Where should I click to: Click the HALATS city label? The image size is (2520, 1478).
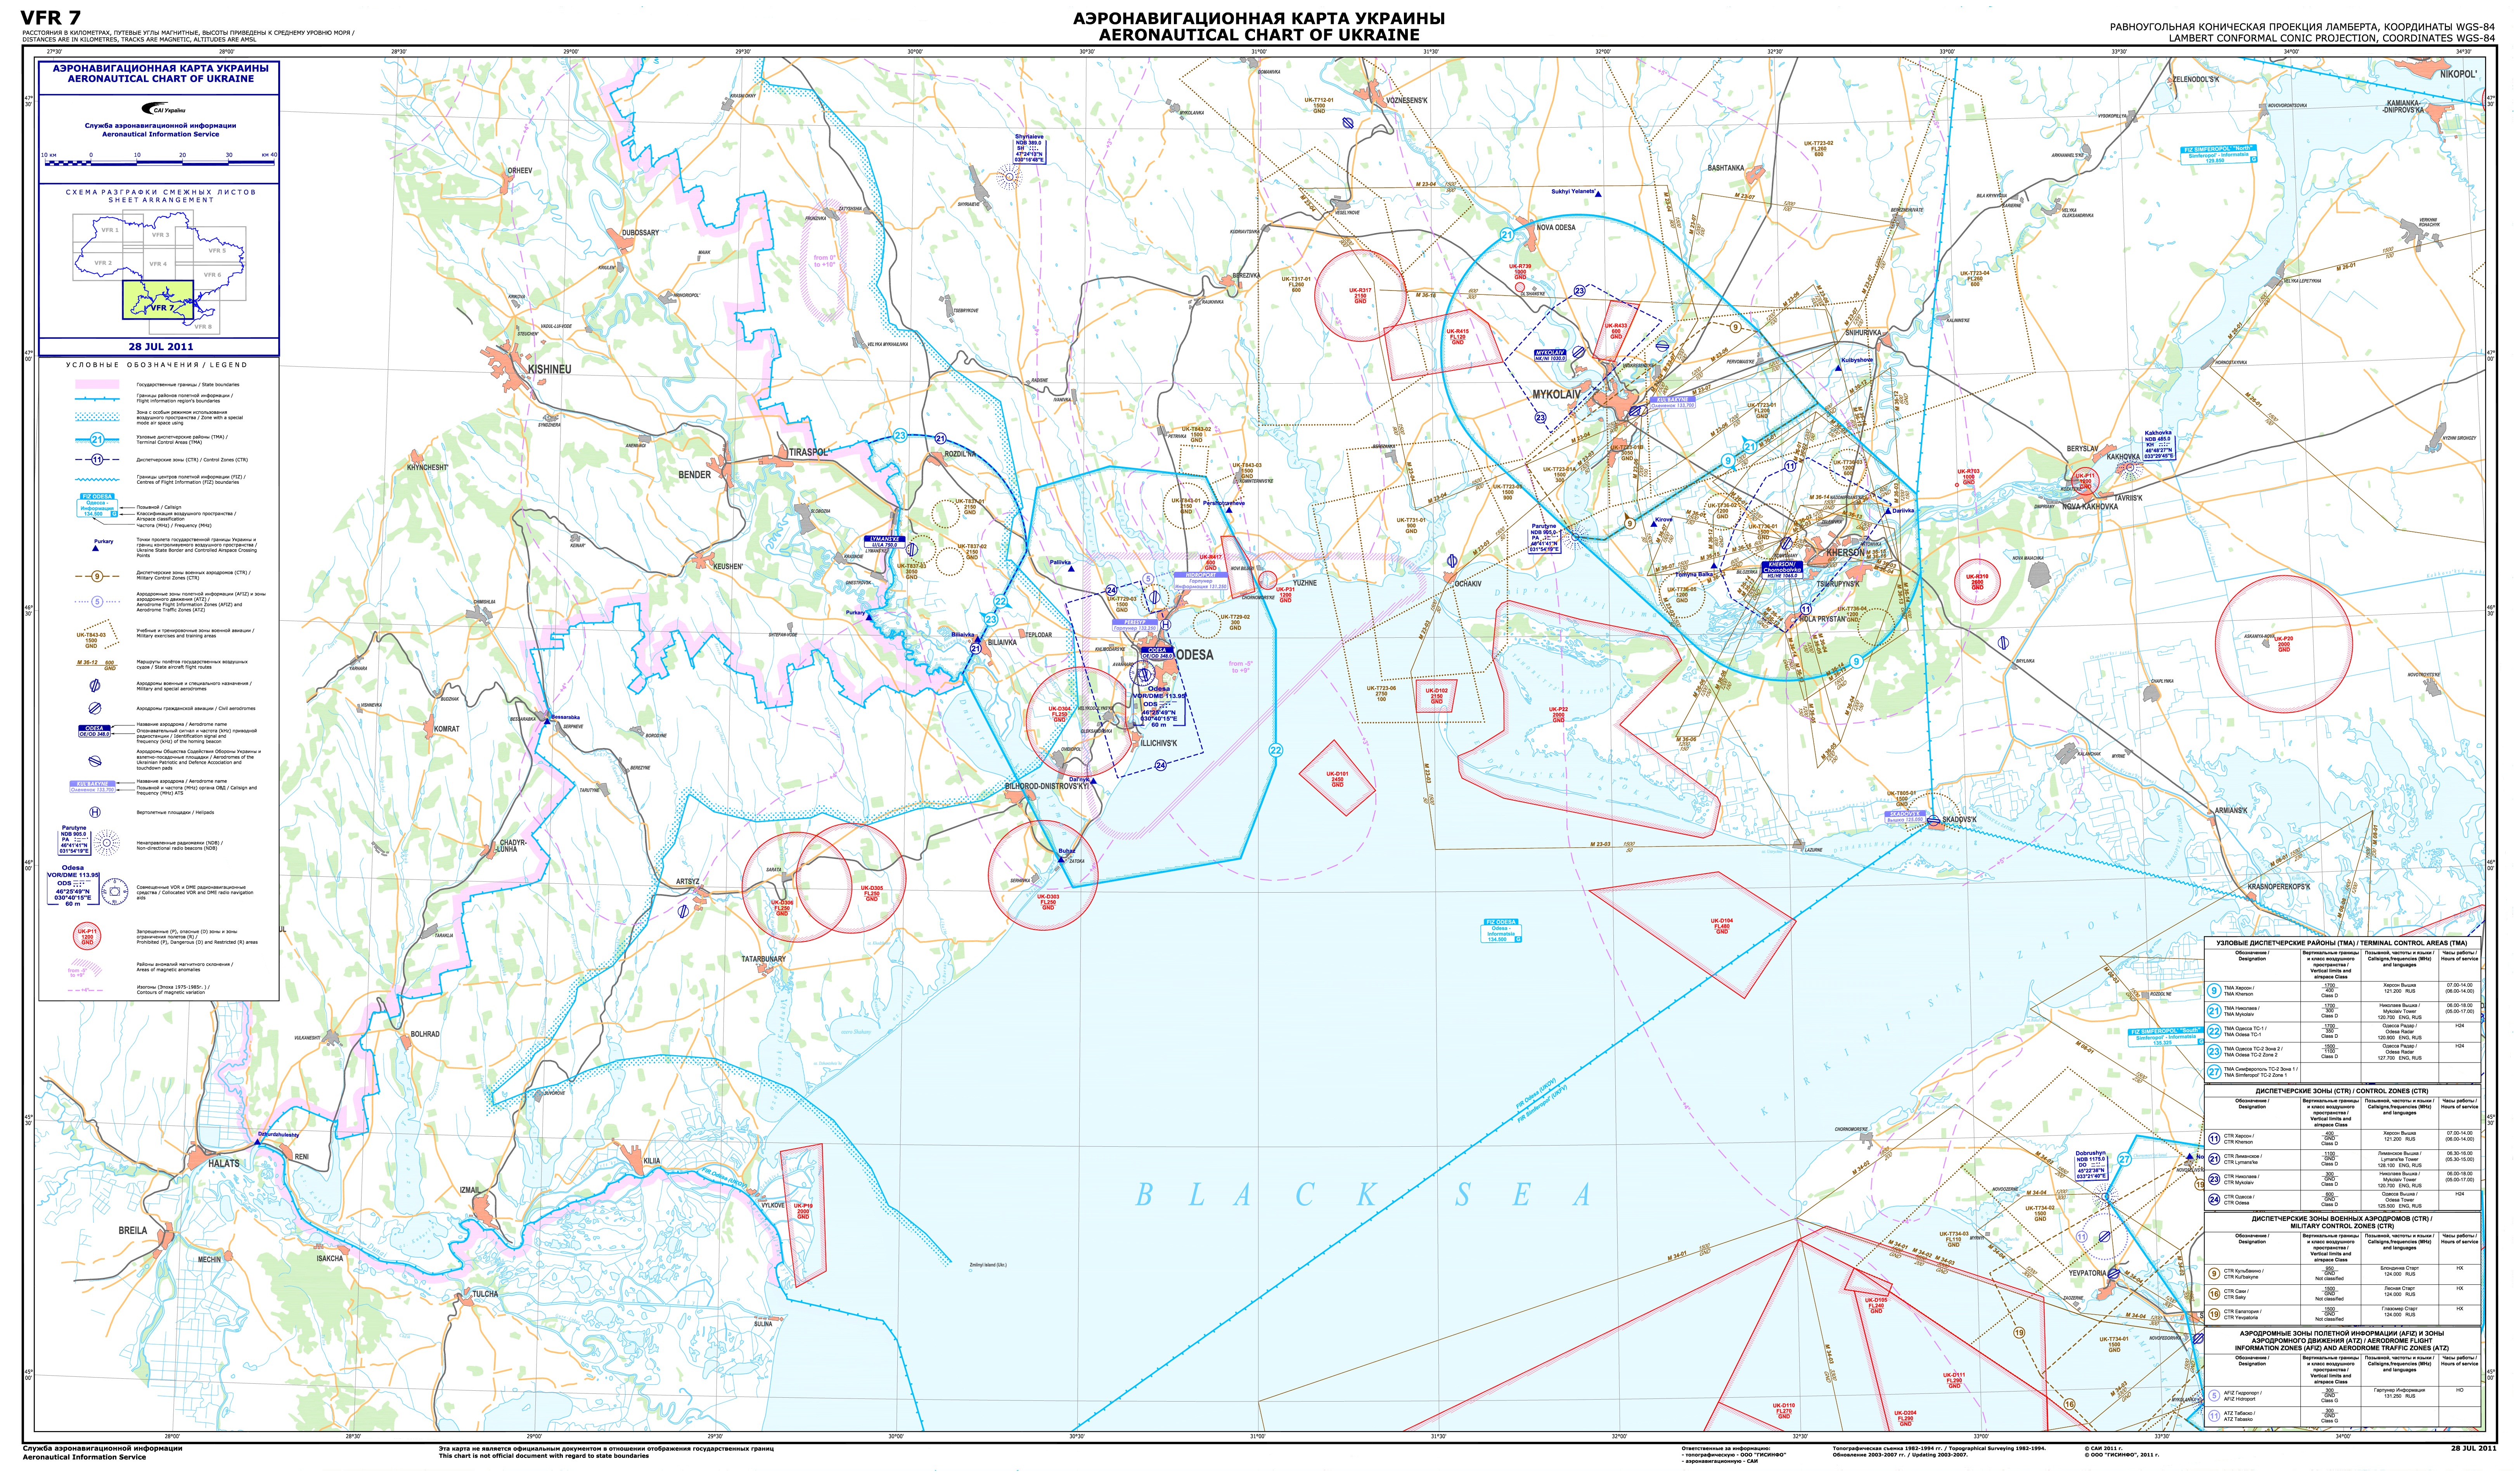(x=223, y=1164)
